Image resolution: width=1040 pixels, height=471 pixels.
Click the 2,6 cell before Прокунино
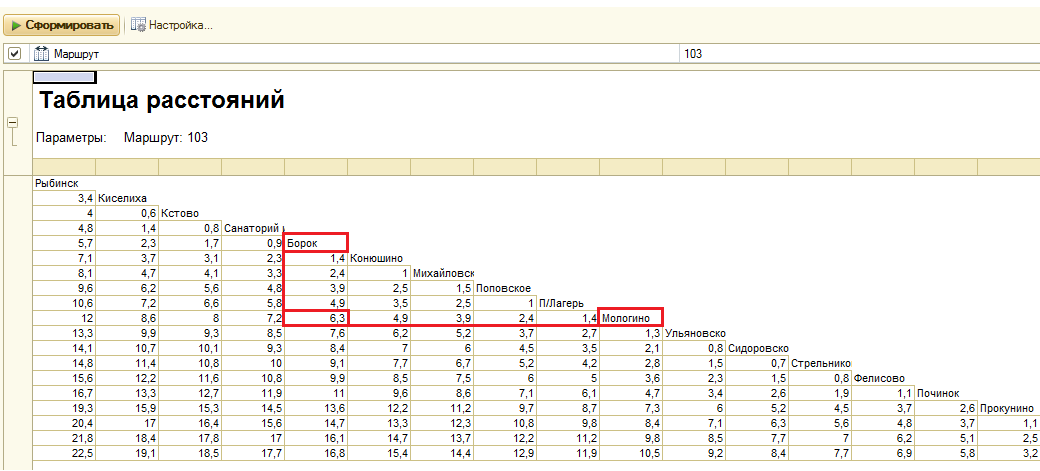tap(946, 408)
